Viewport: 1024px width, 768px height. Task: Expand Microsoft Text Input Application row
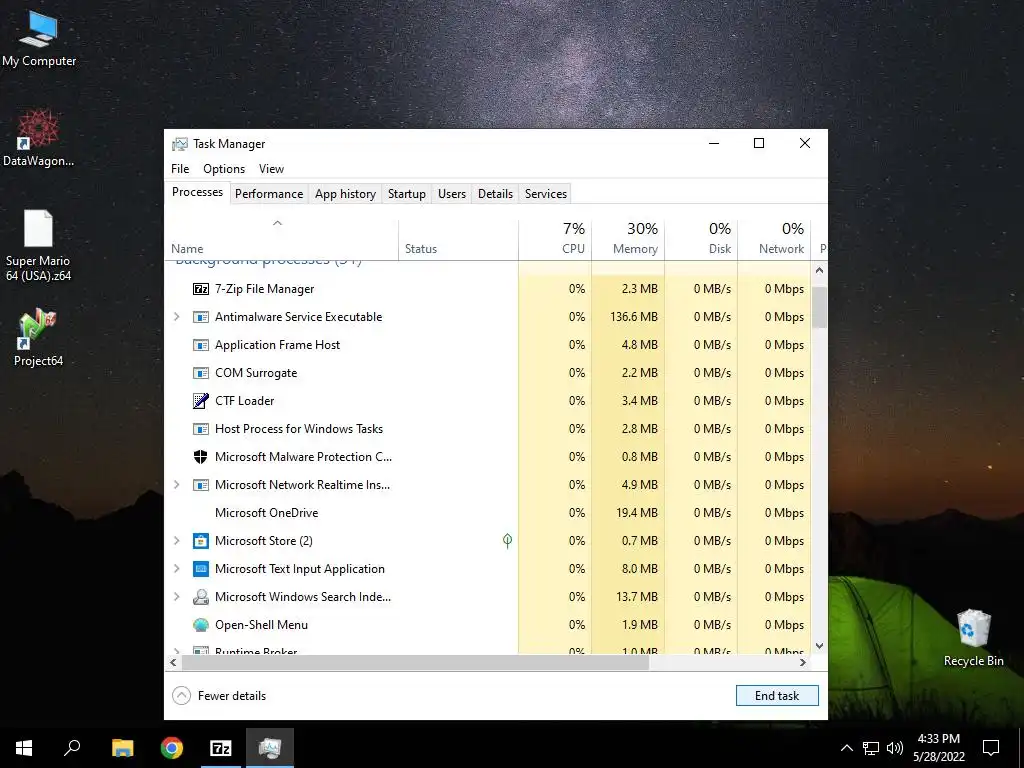click(176, 569)
